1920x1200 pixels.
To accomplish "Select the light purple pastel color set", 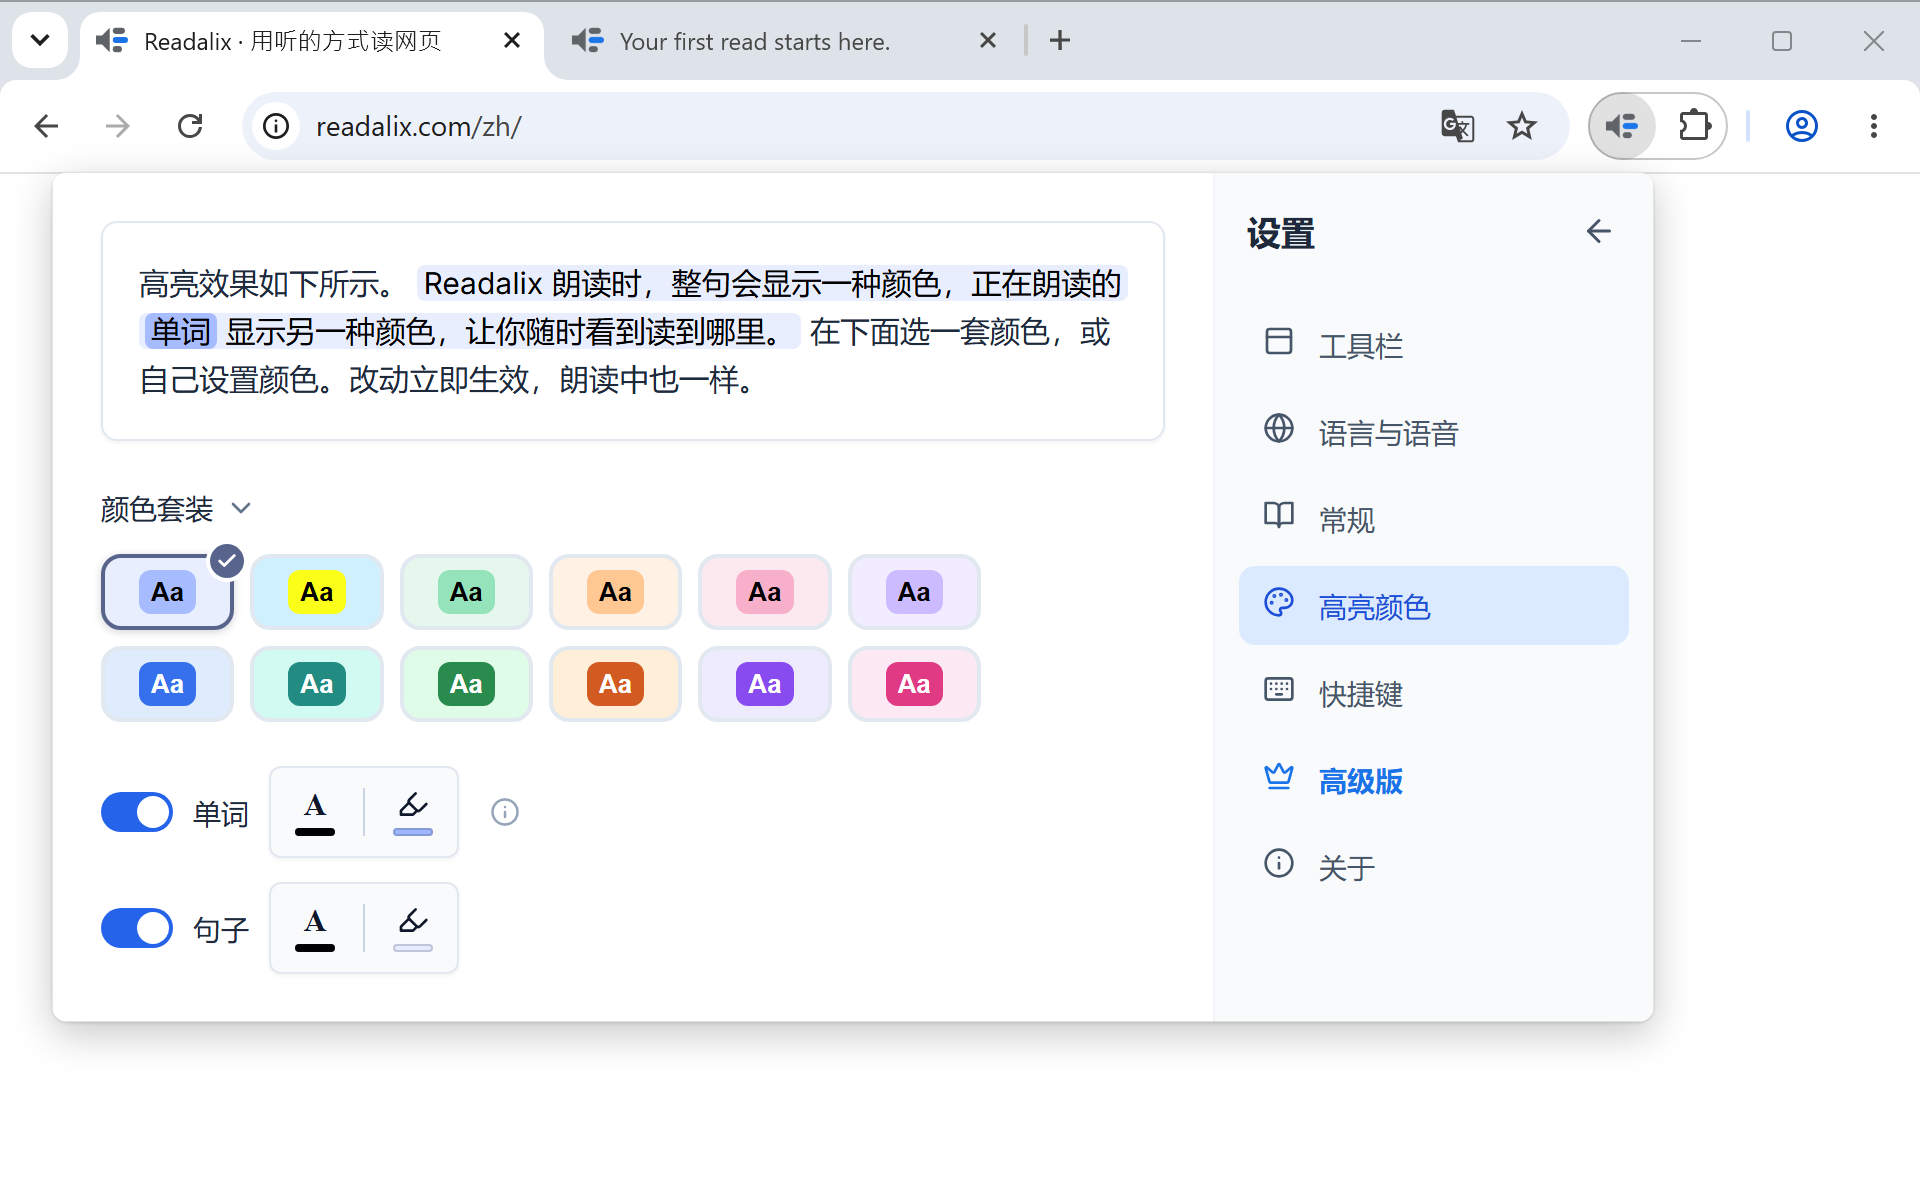I will [914, 592].
